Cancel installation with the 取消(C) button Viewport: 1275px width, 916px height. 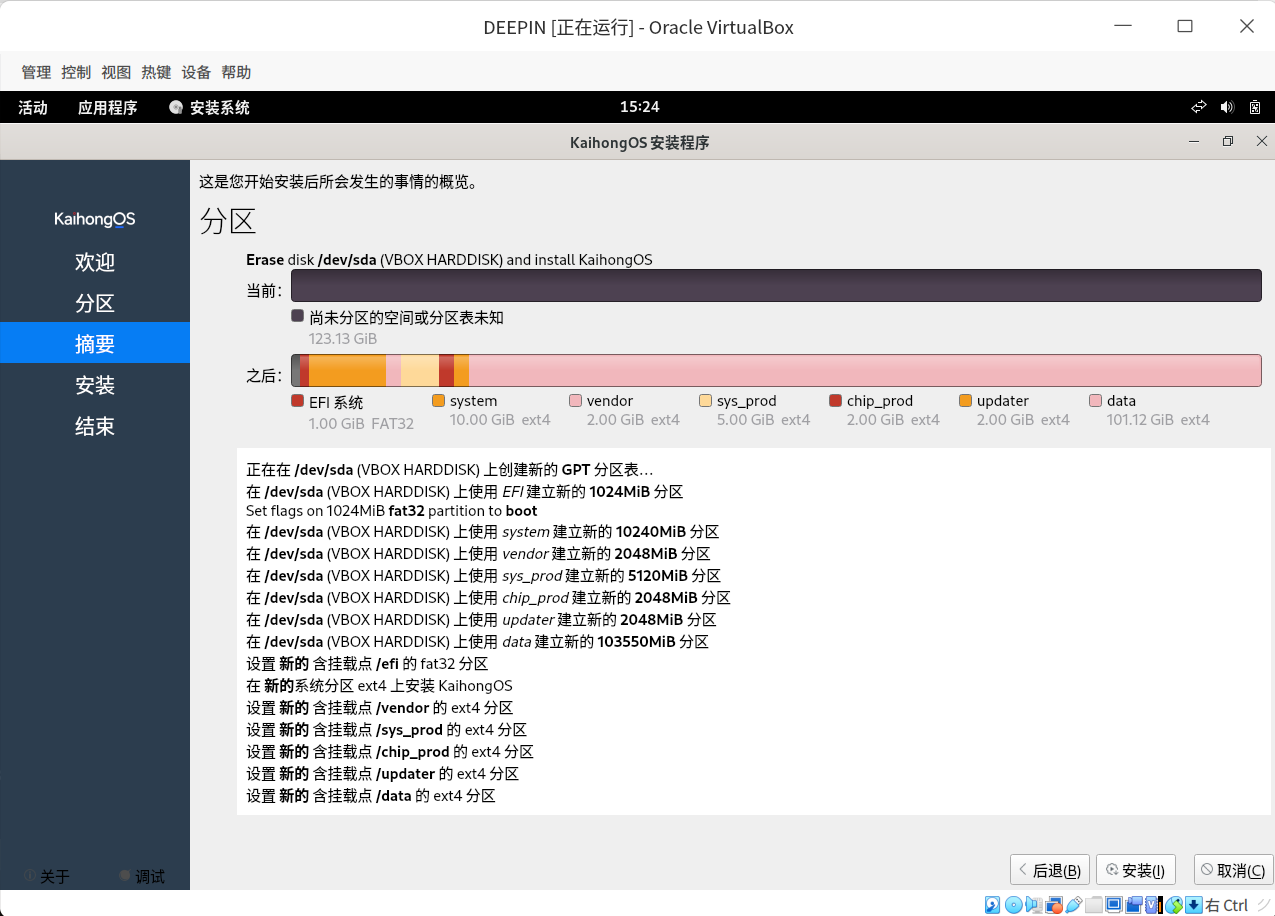pos(1233,870)
